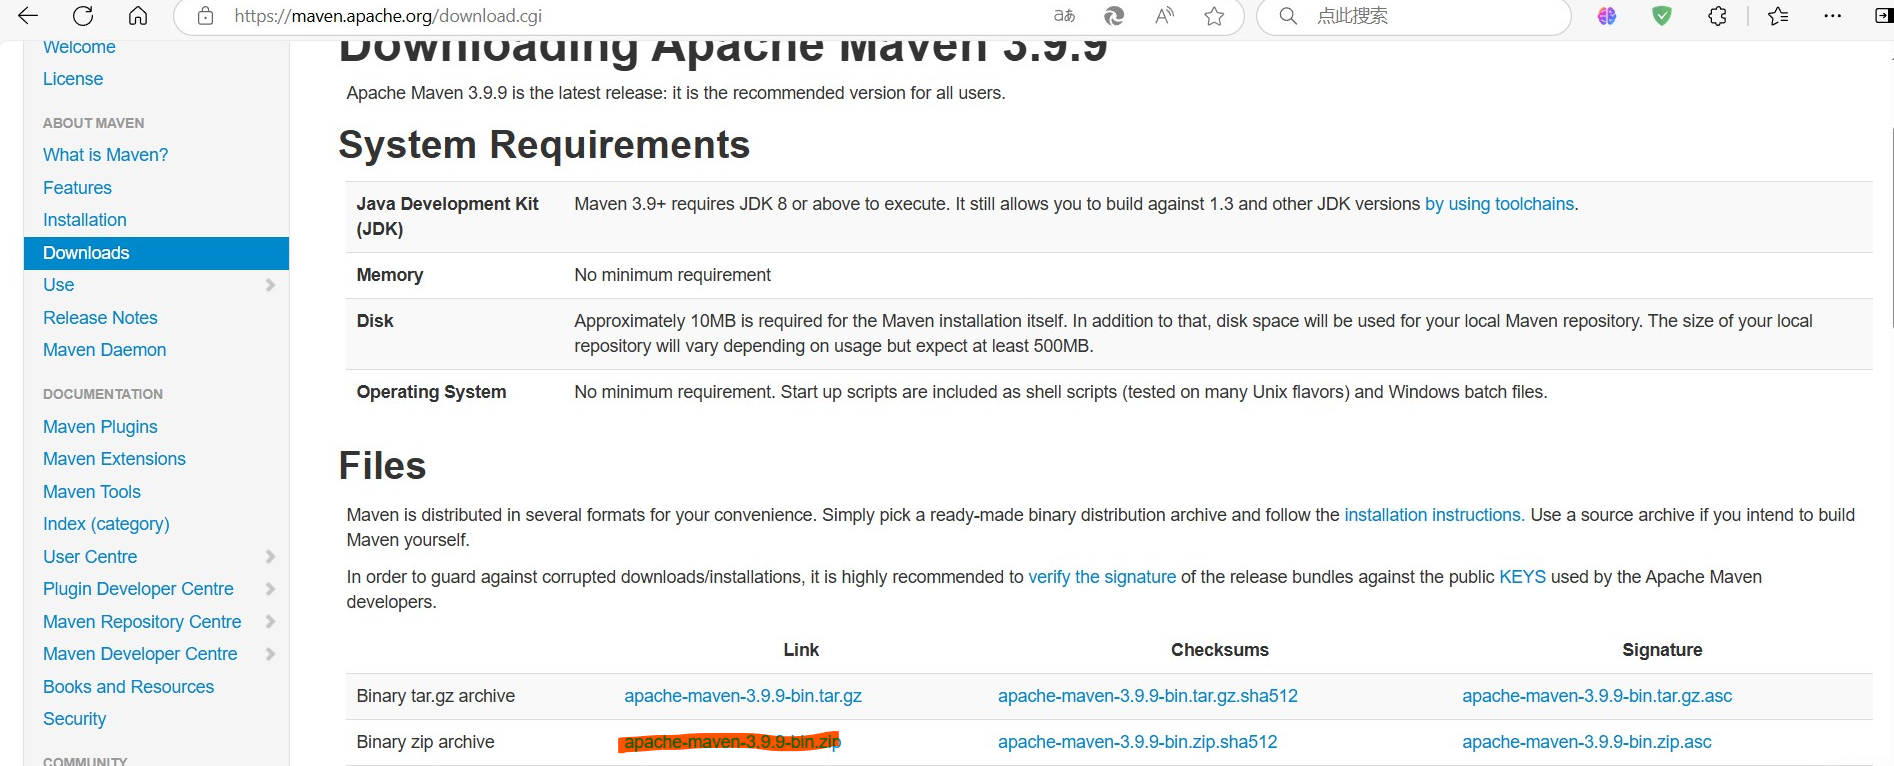Open the Maven Daemon link

click(x=104, y=350)
